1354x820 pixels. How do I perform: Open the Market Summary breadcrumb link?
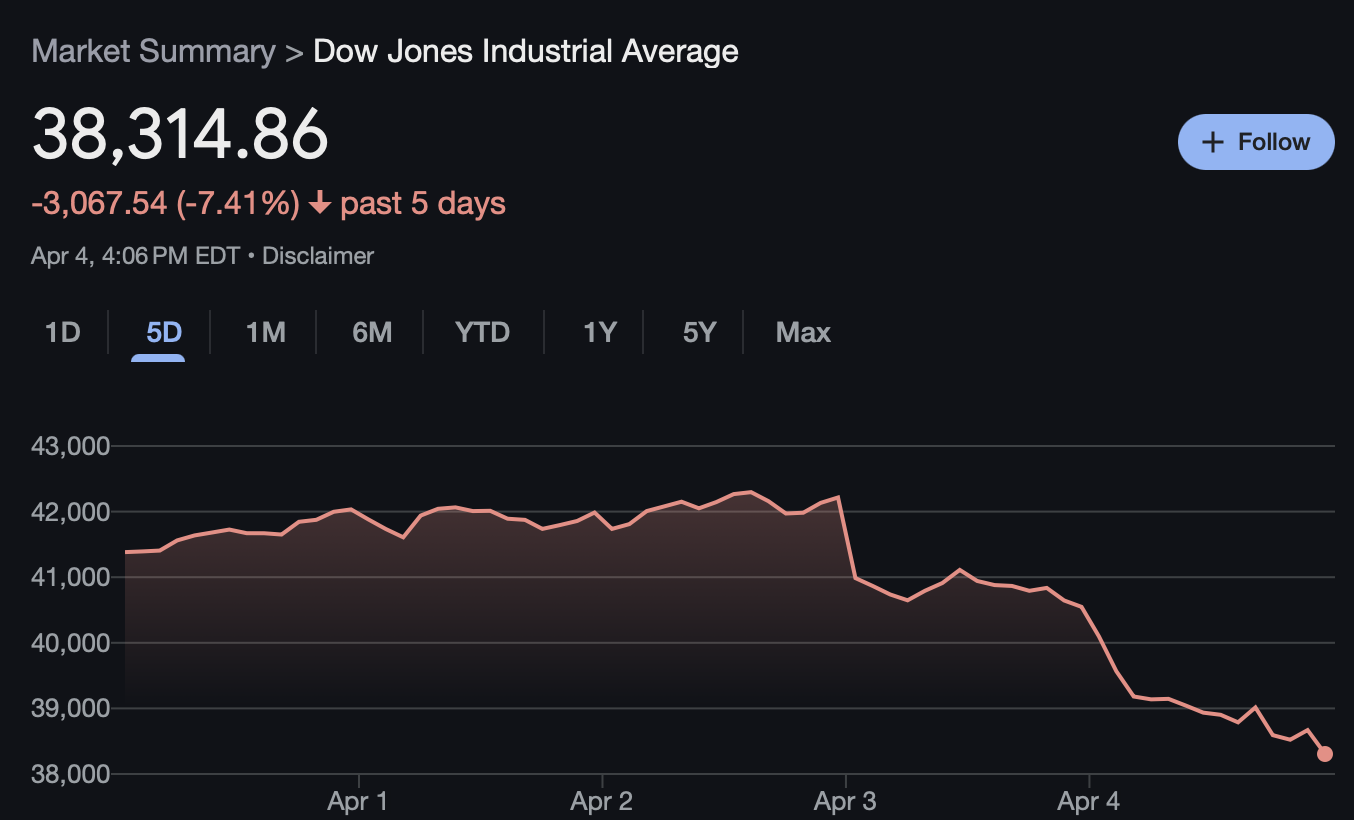153,51
